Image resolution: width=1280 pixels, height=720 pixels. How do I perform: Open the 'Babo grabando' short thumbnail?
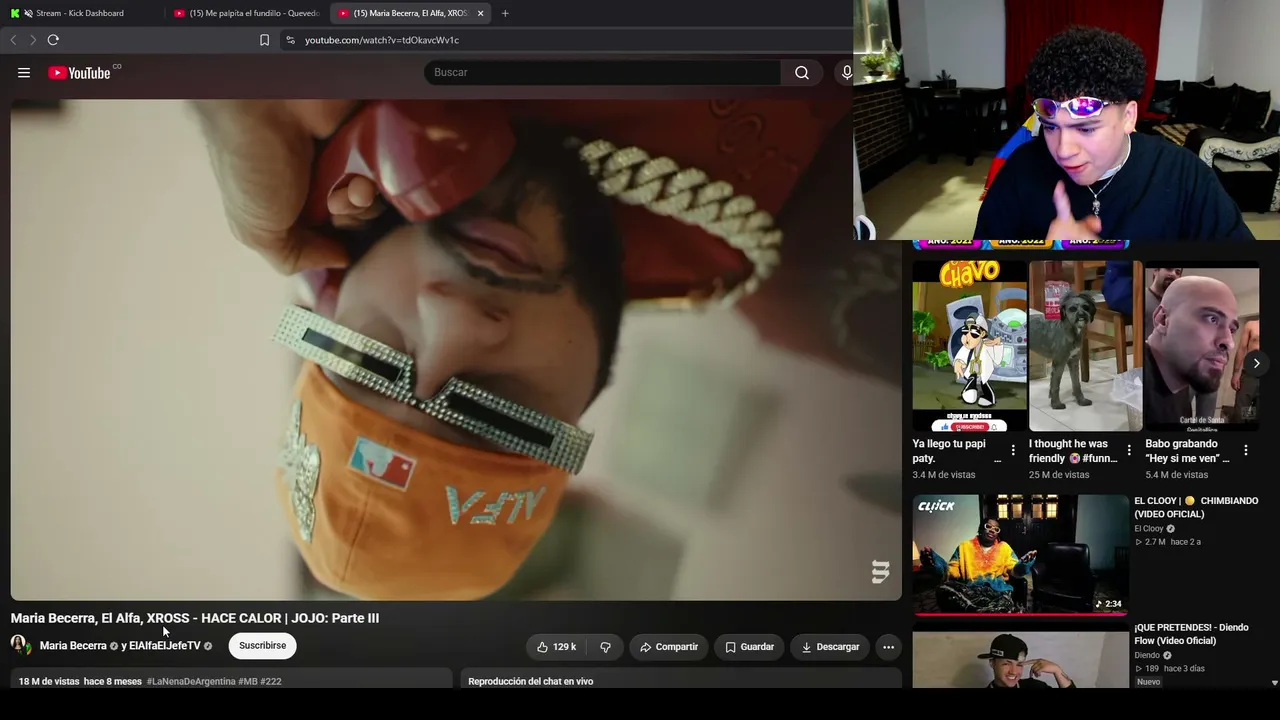1202,346
